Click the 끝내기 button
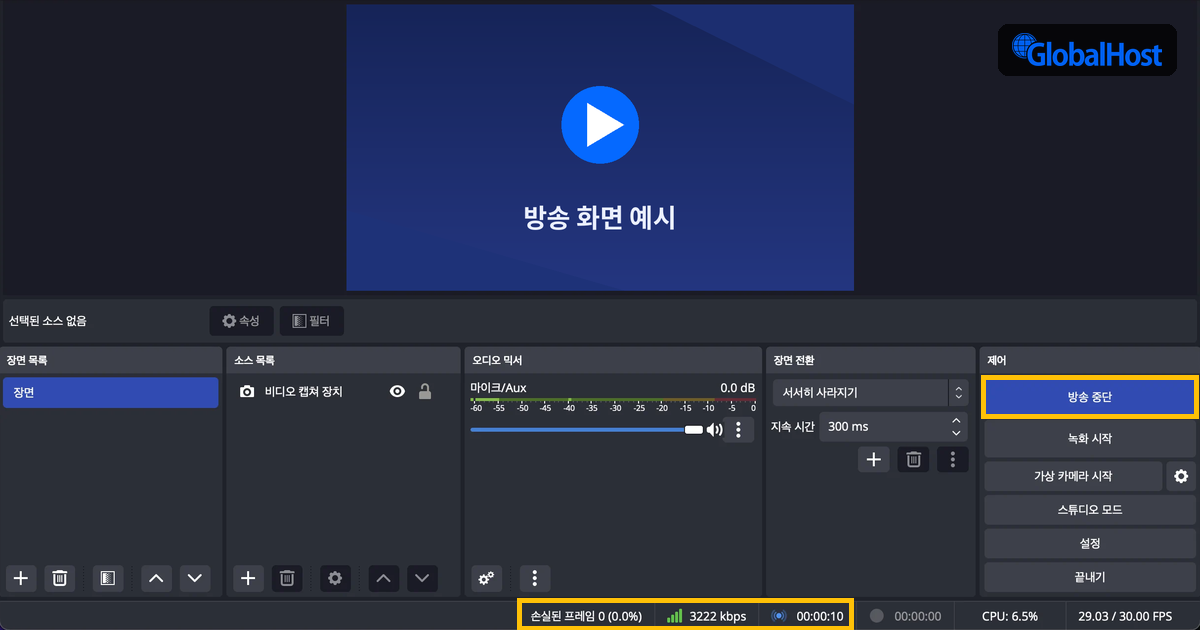The image size is (1200, 630). point(1090,577)
